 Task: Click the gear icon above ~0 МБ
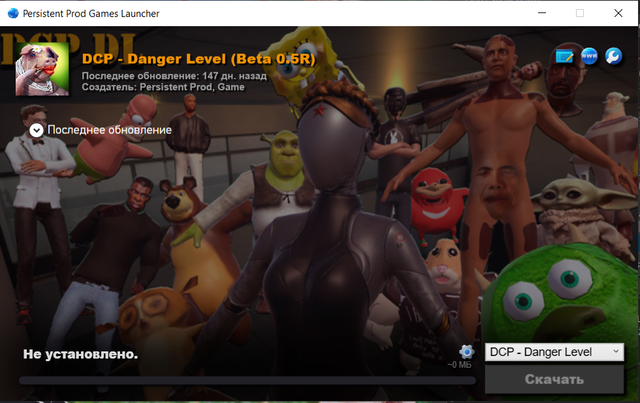[x=466, y=352]
